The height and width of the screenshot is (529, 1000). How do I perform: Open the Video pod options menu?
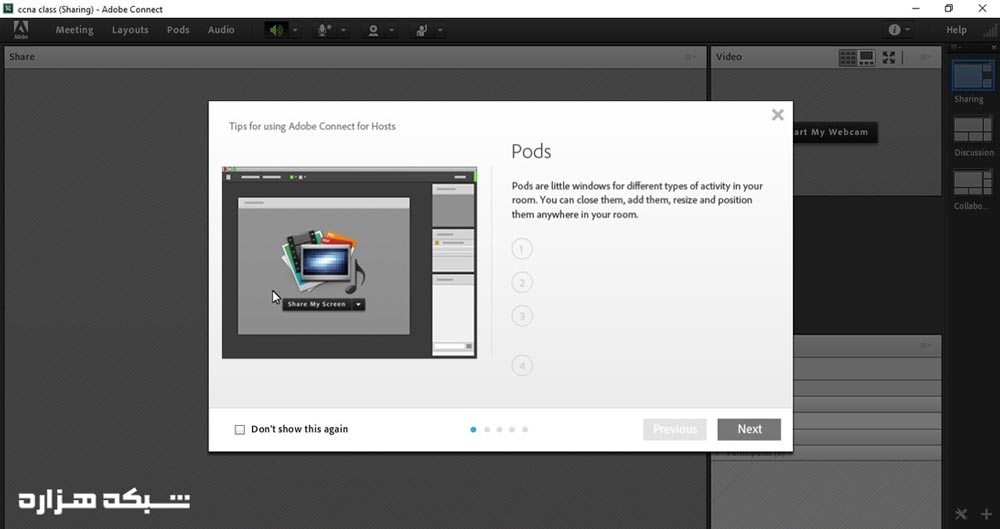[925, 57]
